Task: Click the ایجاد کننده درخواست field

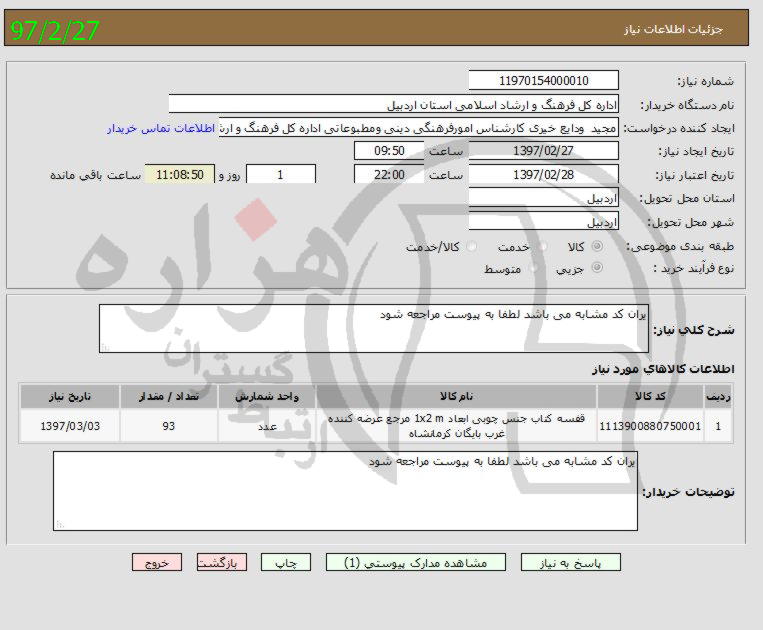Action: tap(418, 128)
